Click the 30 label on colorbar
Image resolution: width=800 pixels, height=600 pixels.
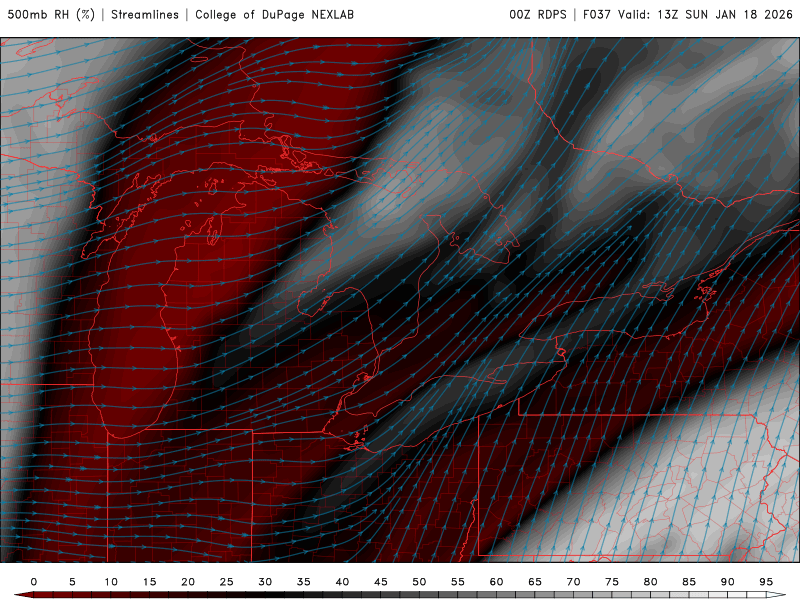[x=265, y=582]
